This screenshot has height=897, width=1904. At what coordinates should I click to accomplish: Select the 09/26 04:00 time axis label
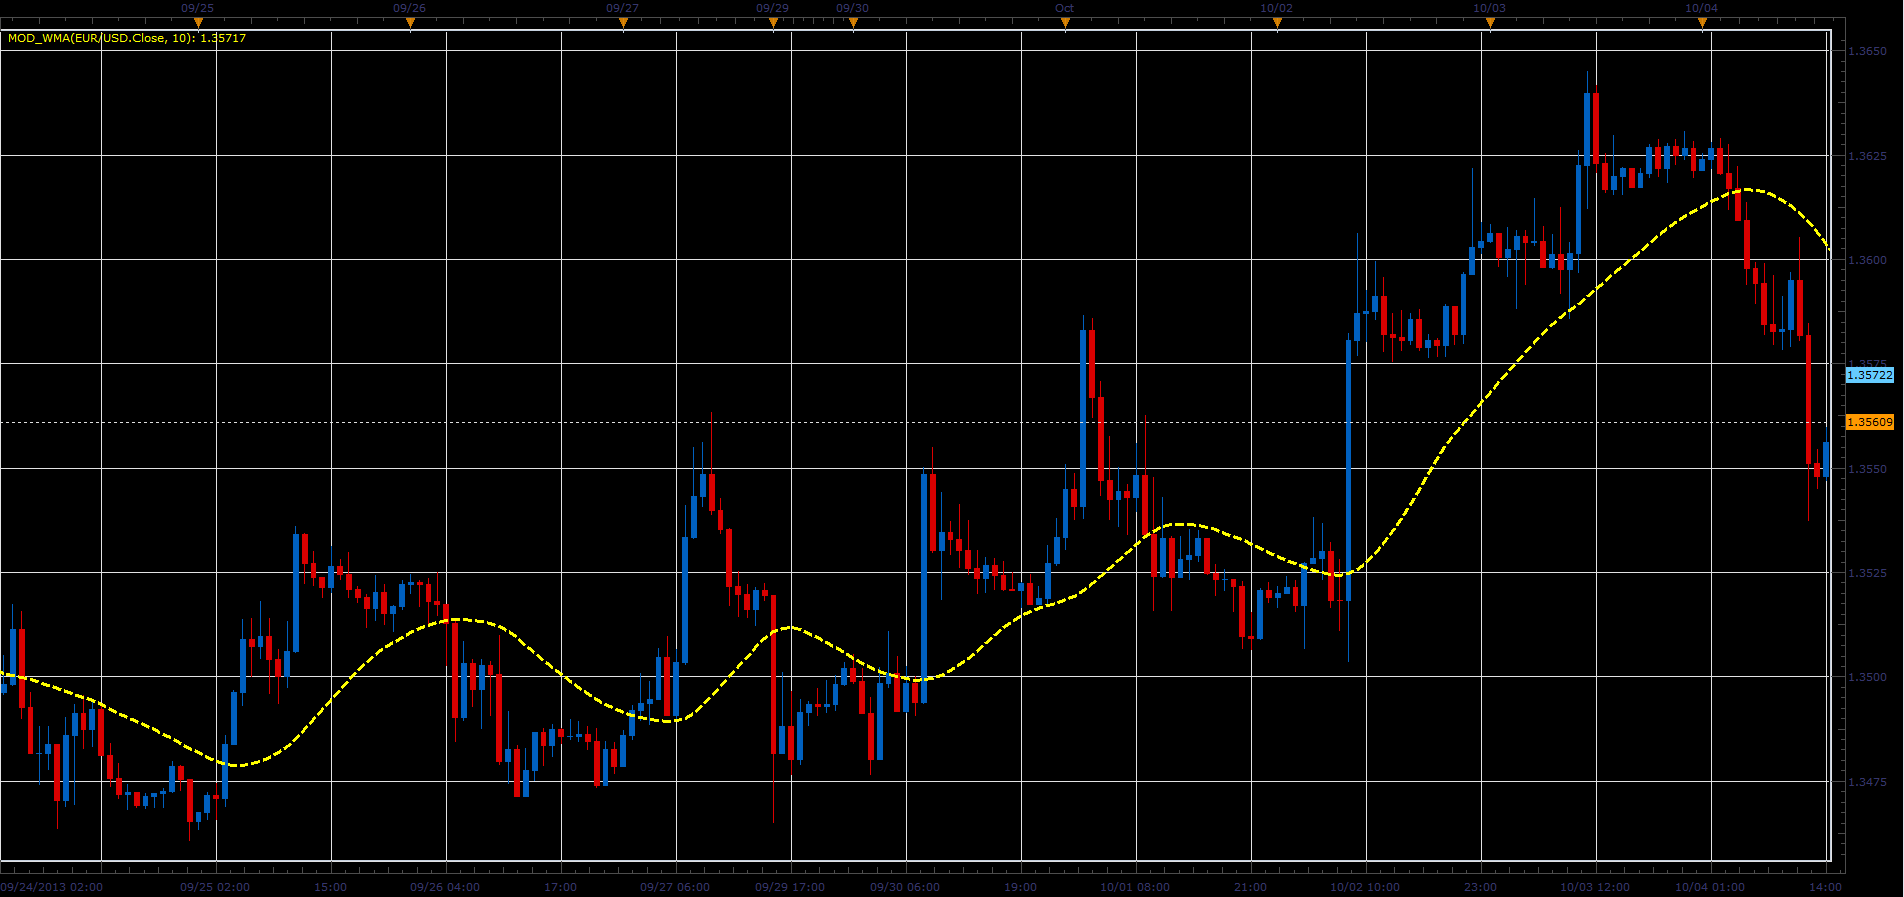pos(445,887)
